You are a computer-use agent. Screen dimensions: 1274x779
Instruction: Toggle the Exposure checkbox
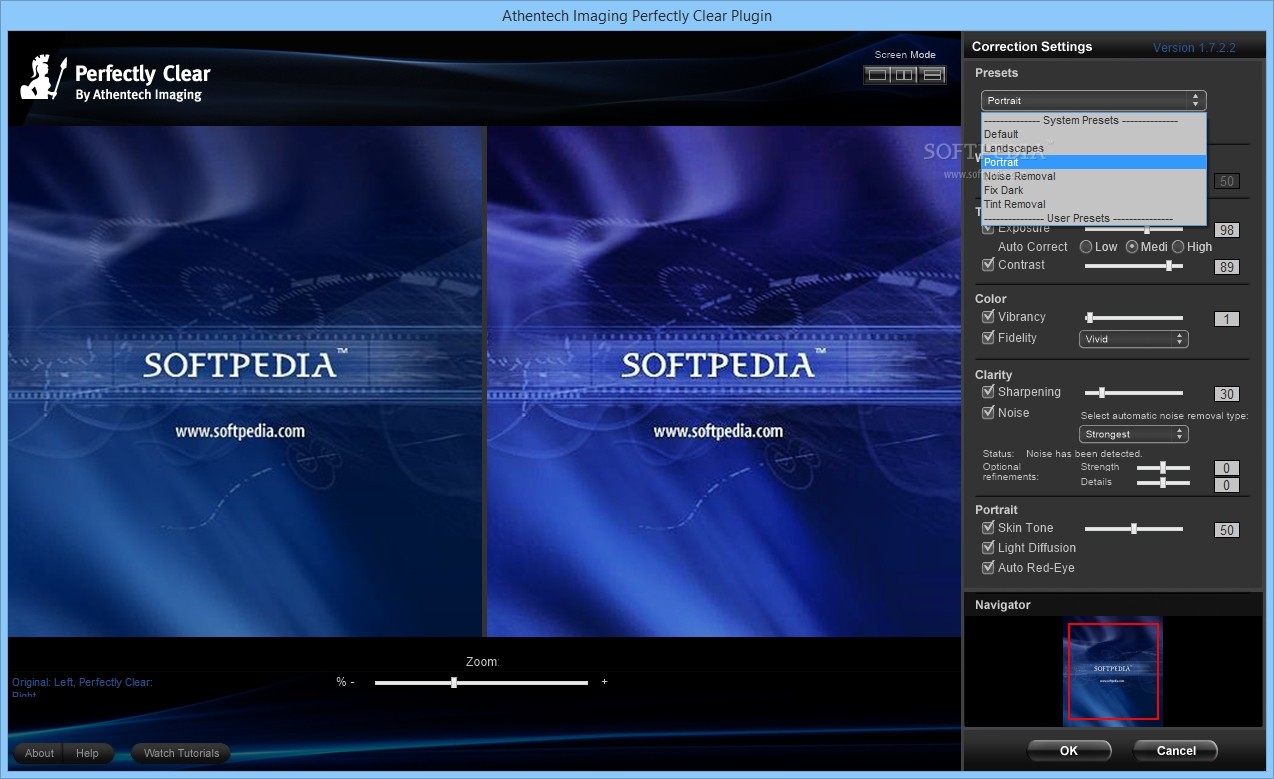click(988, 228)
